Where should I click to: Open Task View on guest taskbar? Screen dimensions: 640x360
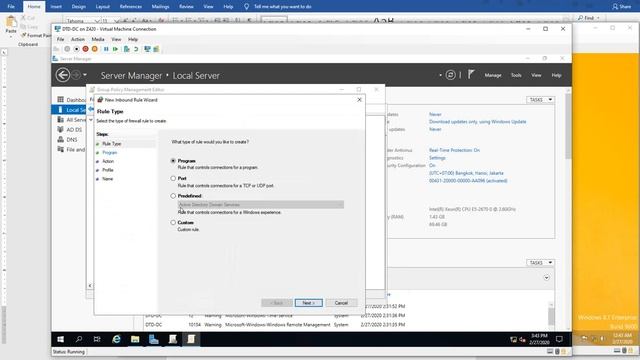point(97,339)
